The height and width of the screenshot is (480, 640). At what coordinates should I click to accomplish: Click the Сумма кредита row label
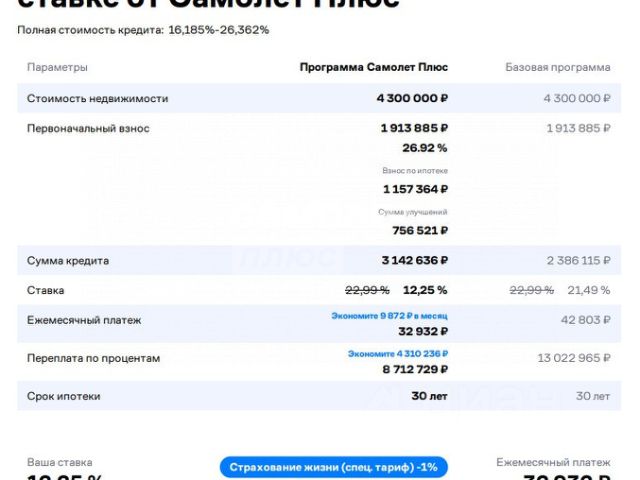[x=68, y=260]
